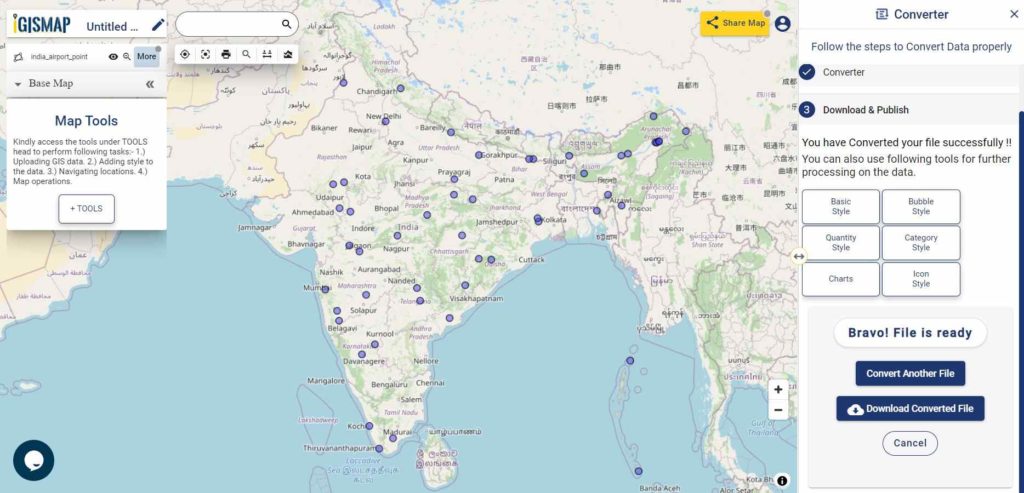Click the Convert Another File button

[910, 374]
